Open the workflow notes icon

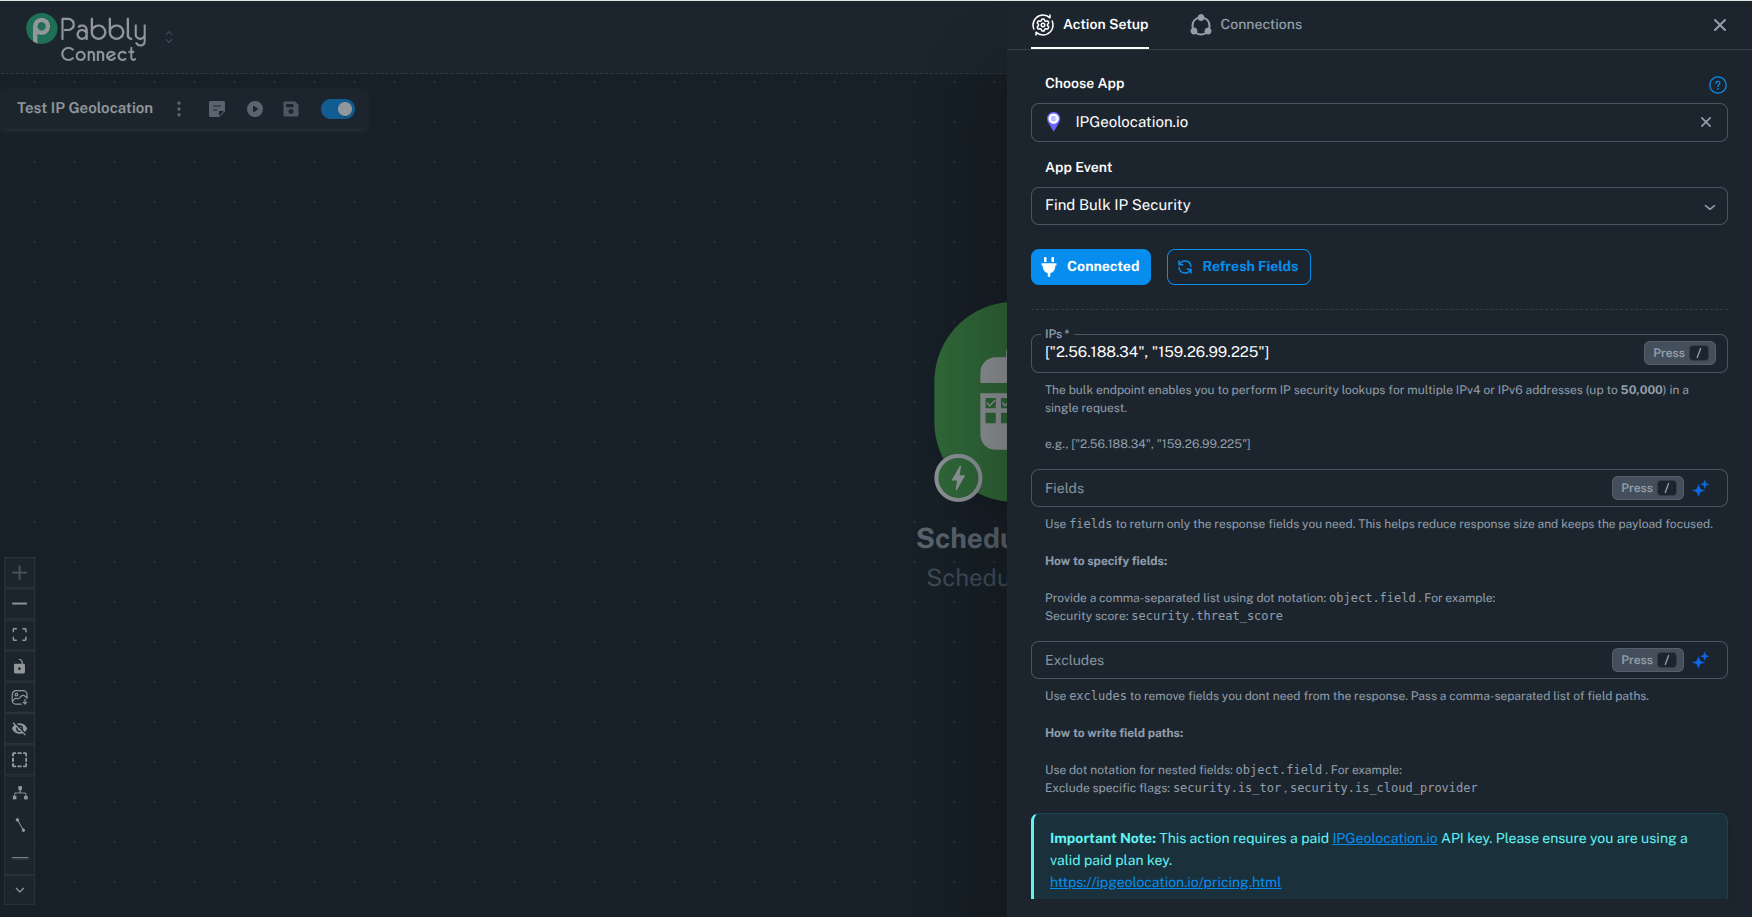click(x=217, y=109)
